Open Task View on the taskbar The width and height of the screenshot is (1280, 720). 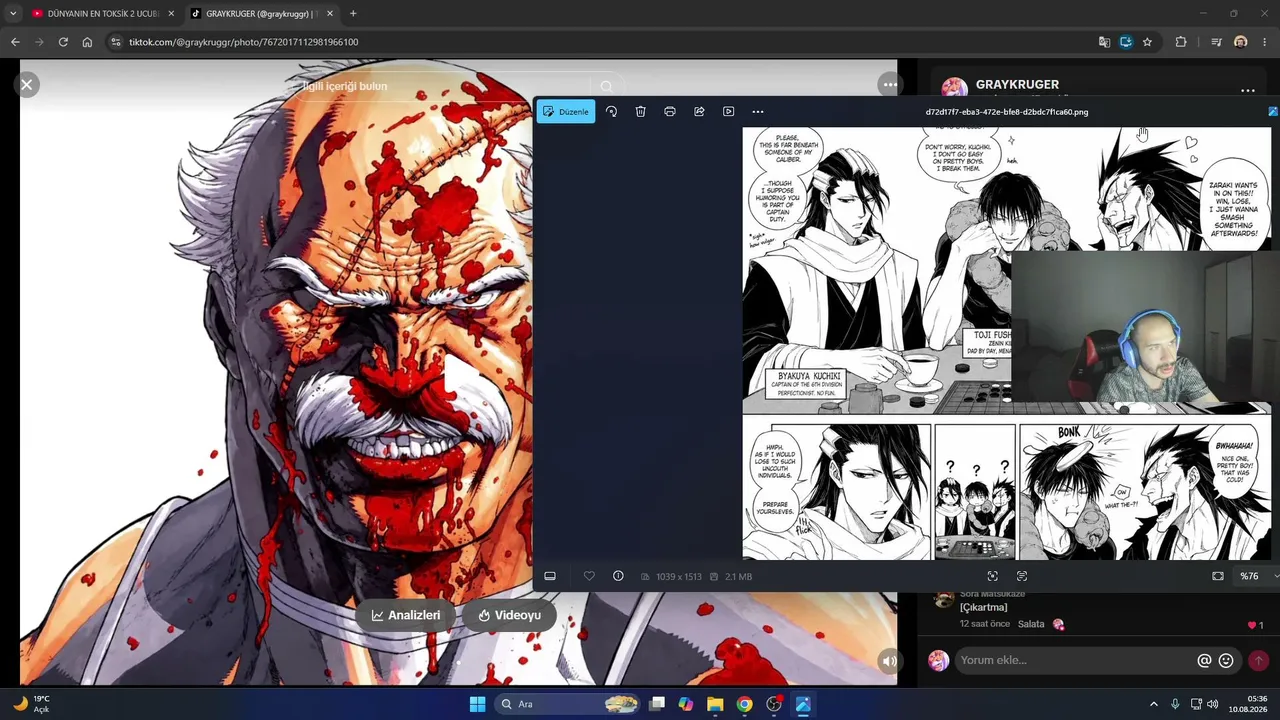(657, 704)
